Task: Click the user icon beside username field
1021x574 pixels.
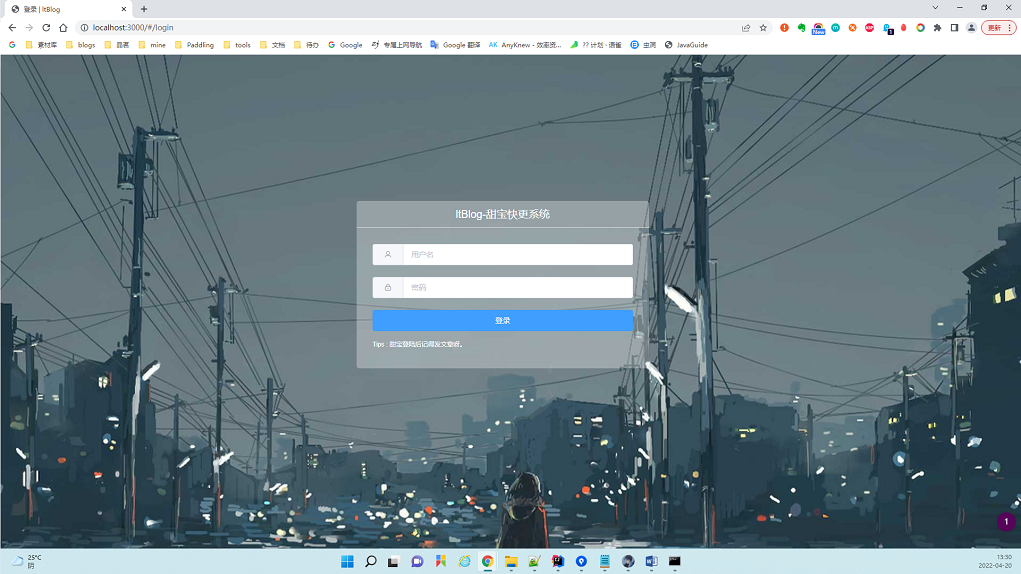Action: (x=387, y=254)
